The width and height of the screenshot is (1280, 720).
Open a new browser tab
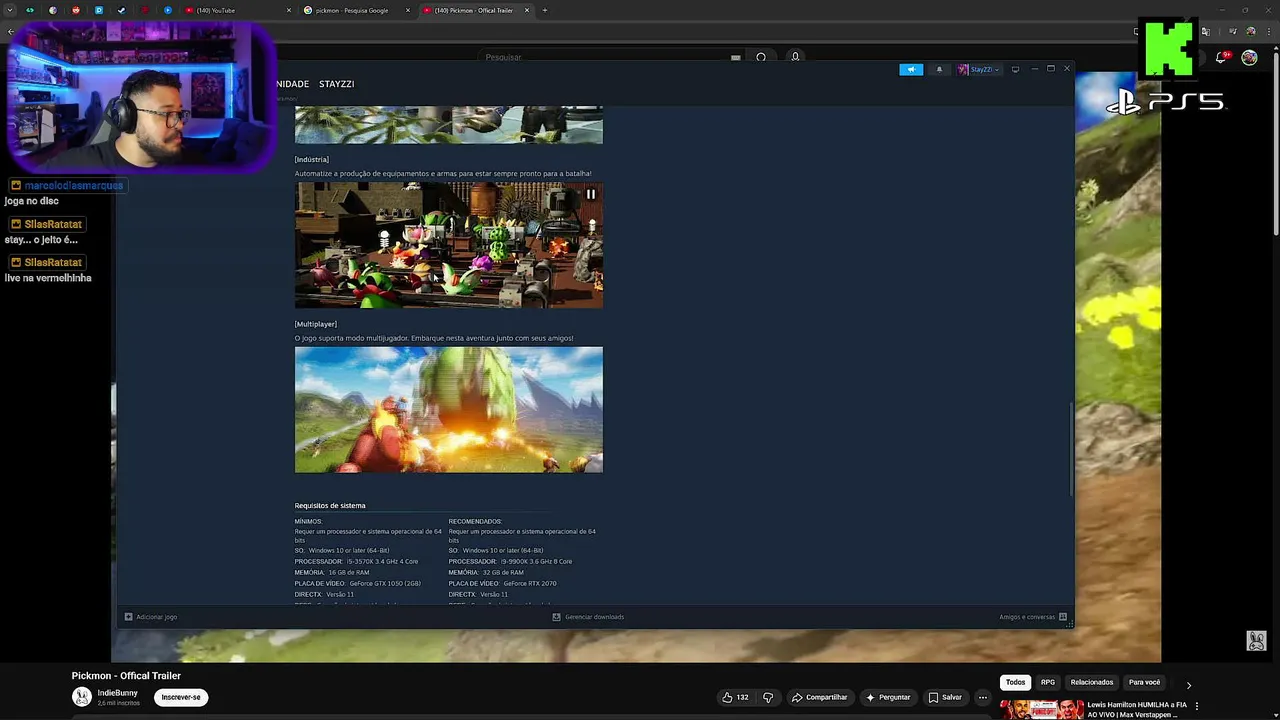point(544,10)
